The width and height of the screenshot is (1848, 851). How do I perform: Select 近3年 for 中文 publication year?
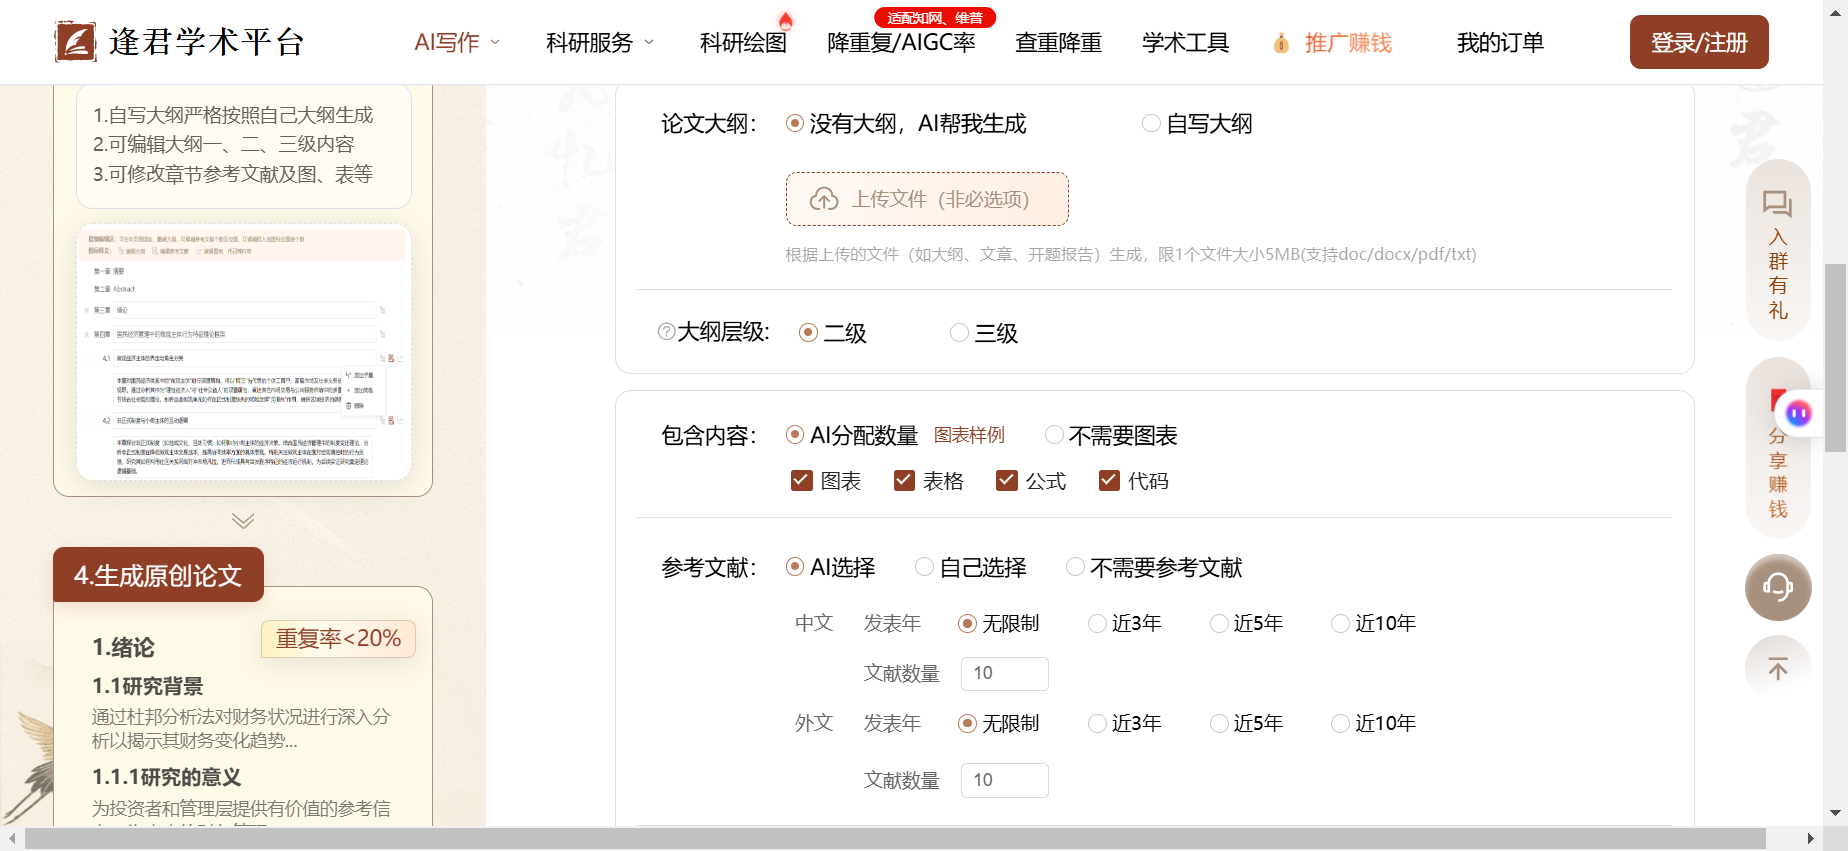click(1097, 623)
